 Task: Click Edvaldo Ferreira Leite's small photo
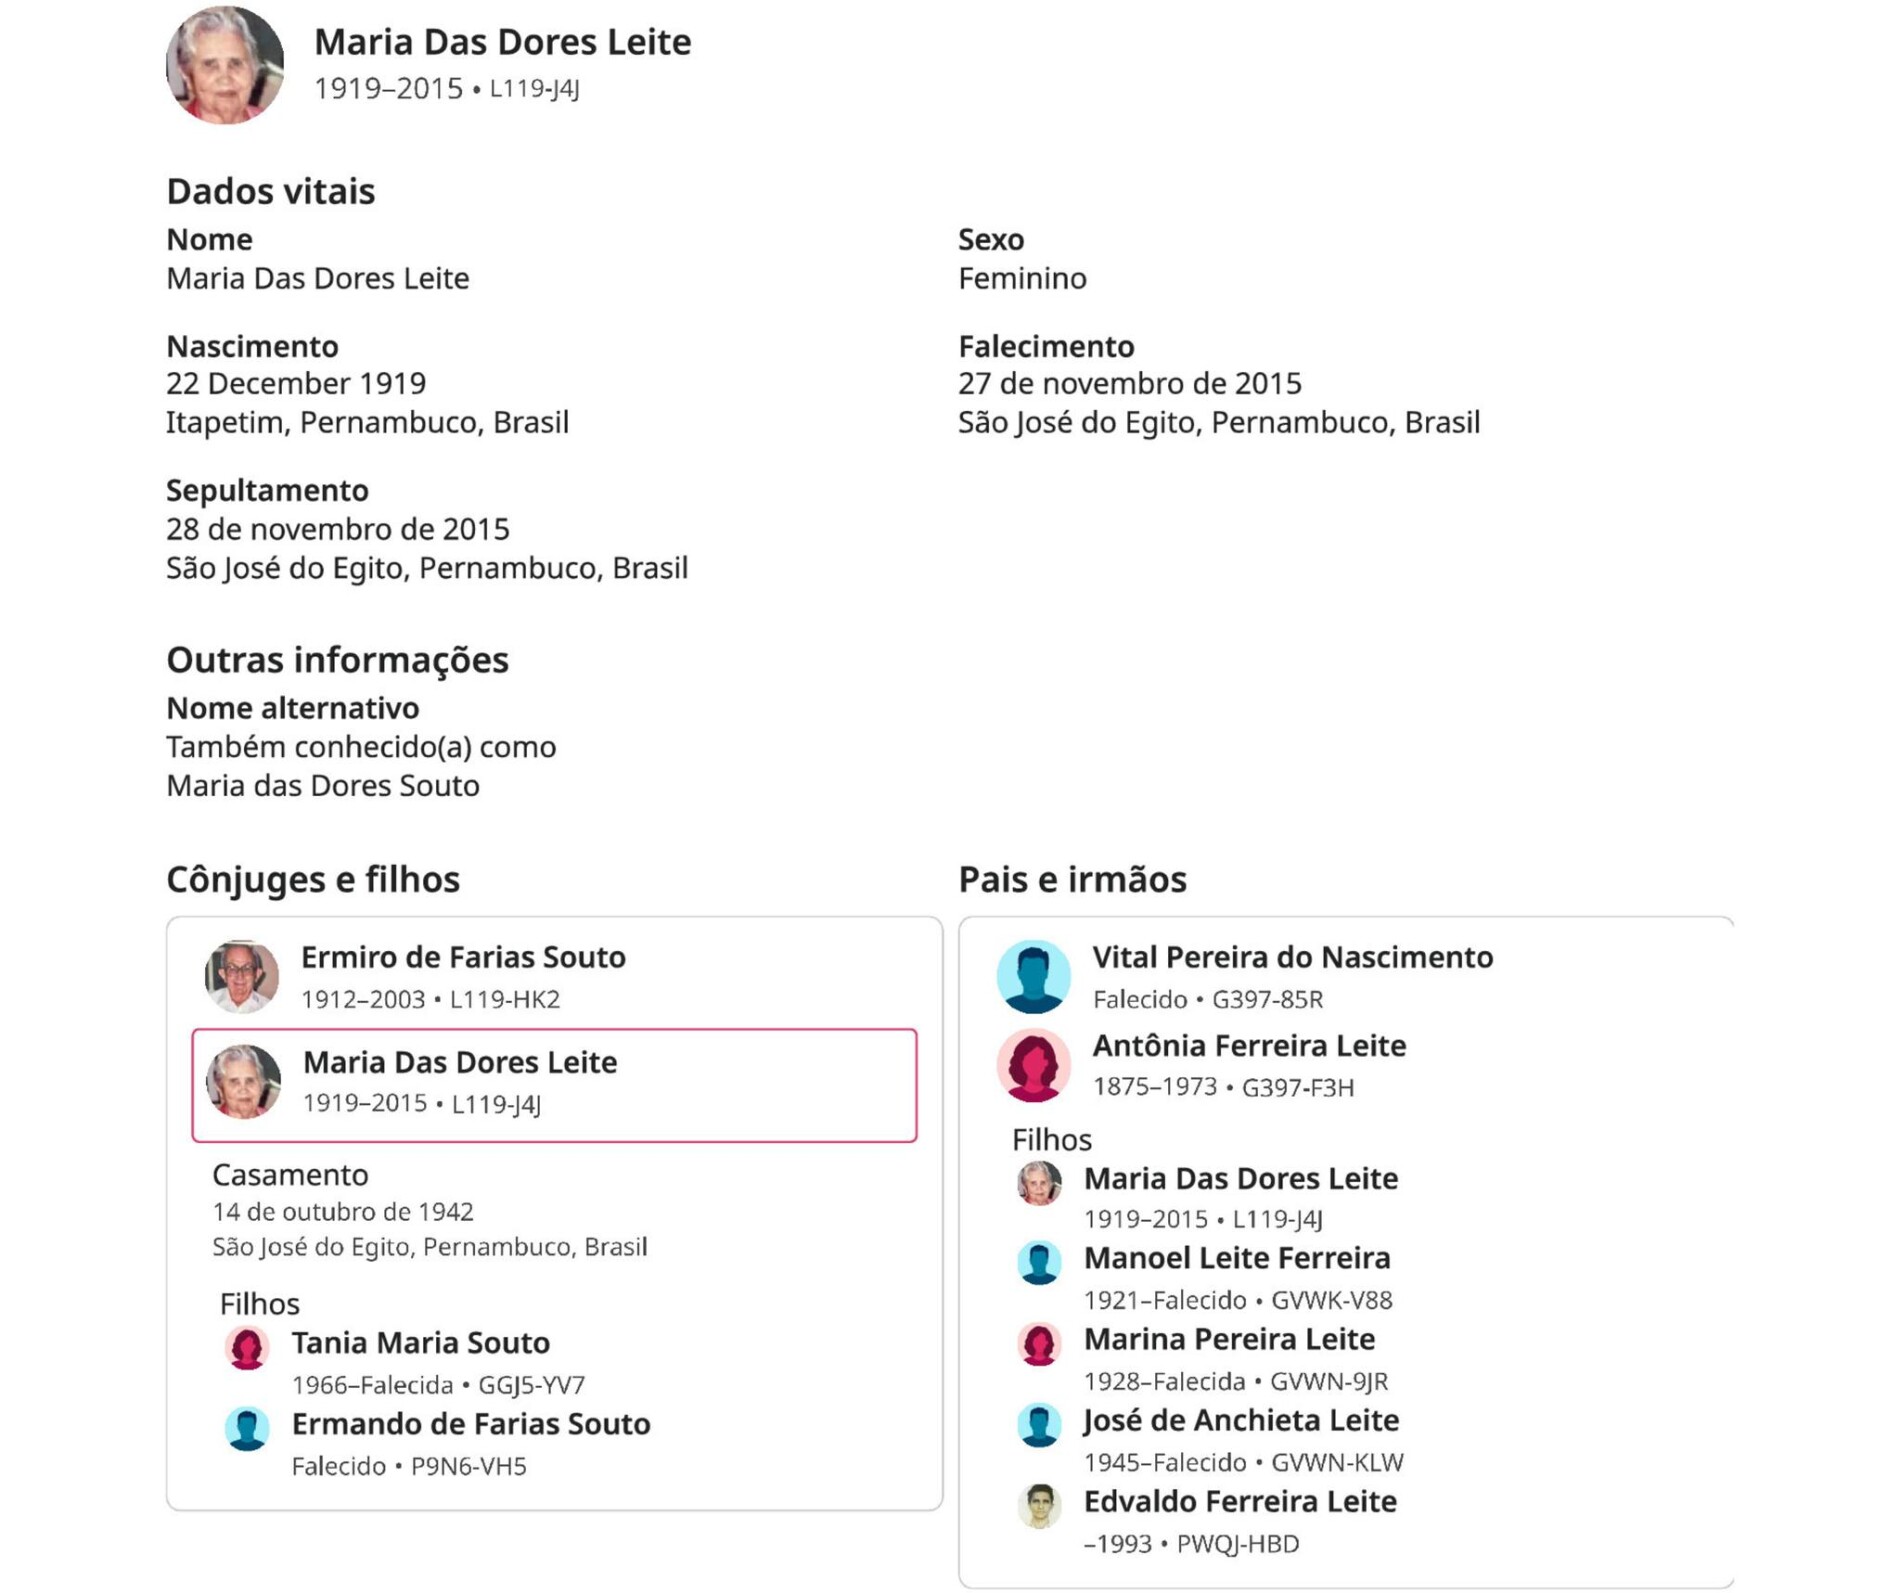click(1039, 1505)
